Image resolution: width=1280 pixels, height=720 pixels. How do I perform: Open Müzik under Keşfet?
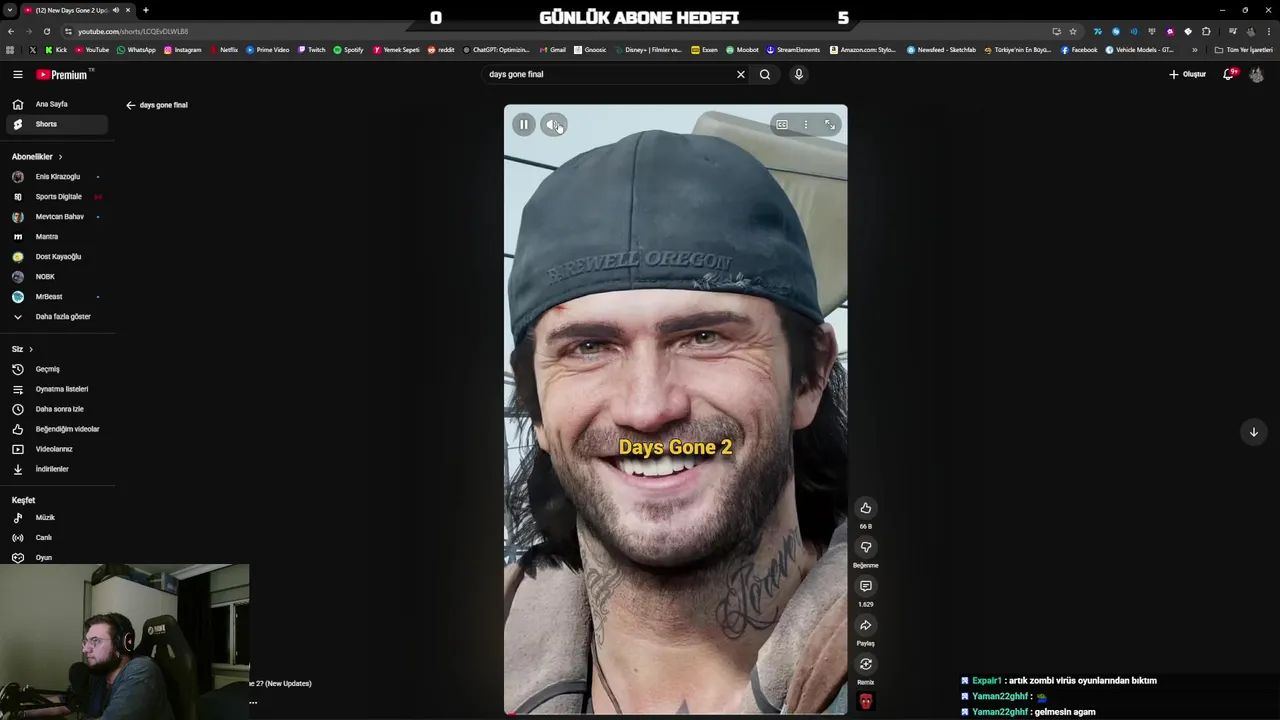55,518
